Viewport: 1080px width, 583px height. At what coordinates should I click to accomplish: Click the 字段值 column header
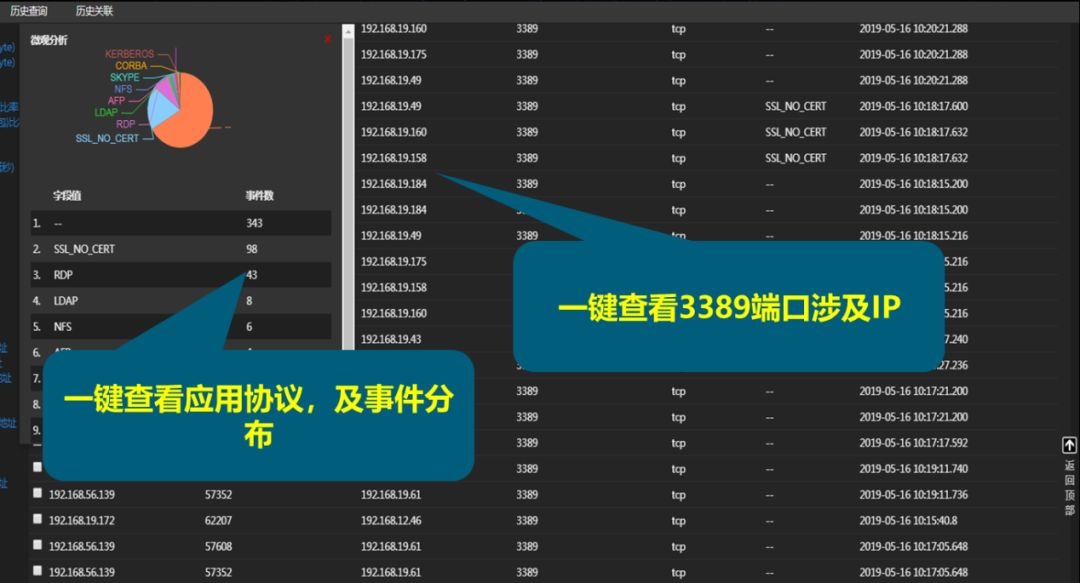(67, 196)
